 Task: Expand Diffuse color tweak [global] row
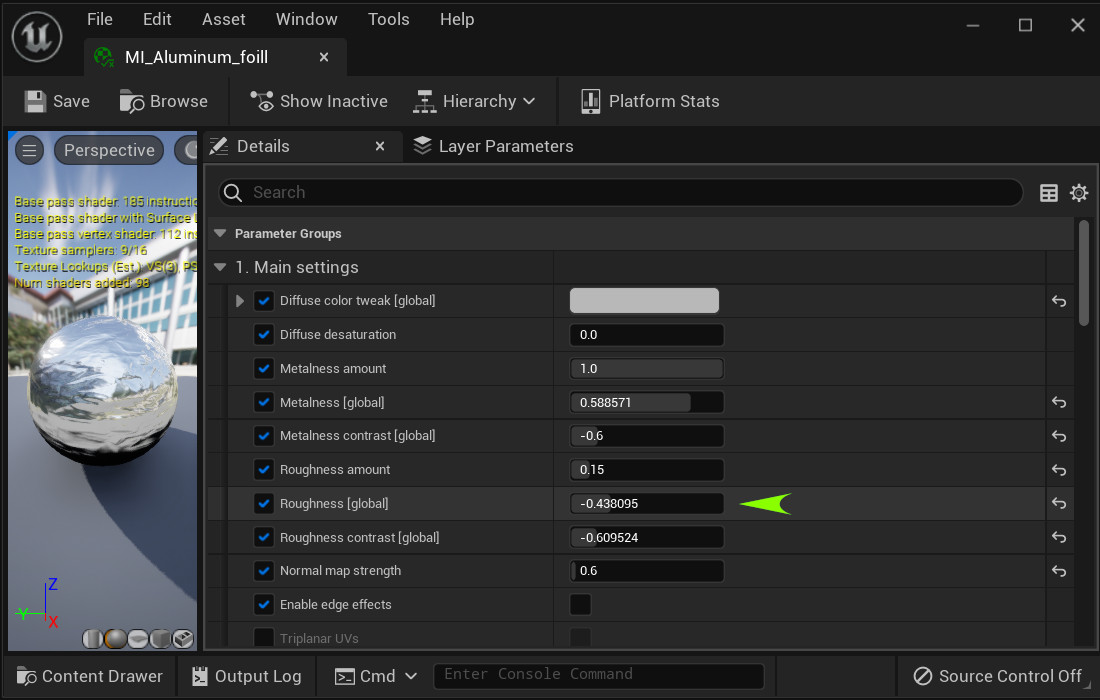point(239,301)
